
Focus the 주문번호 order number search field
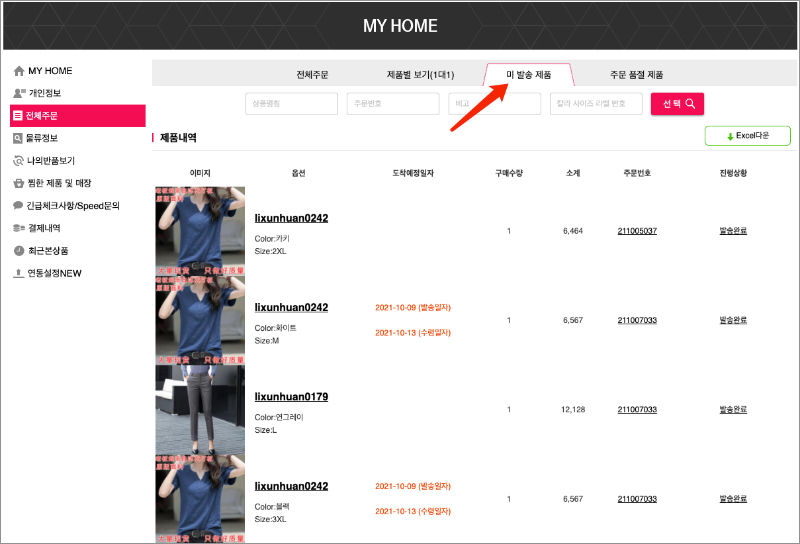pos(393,104)
